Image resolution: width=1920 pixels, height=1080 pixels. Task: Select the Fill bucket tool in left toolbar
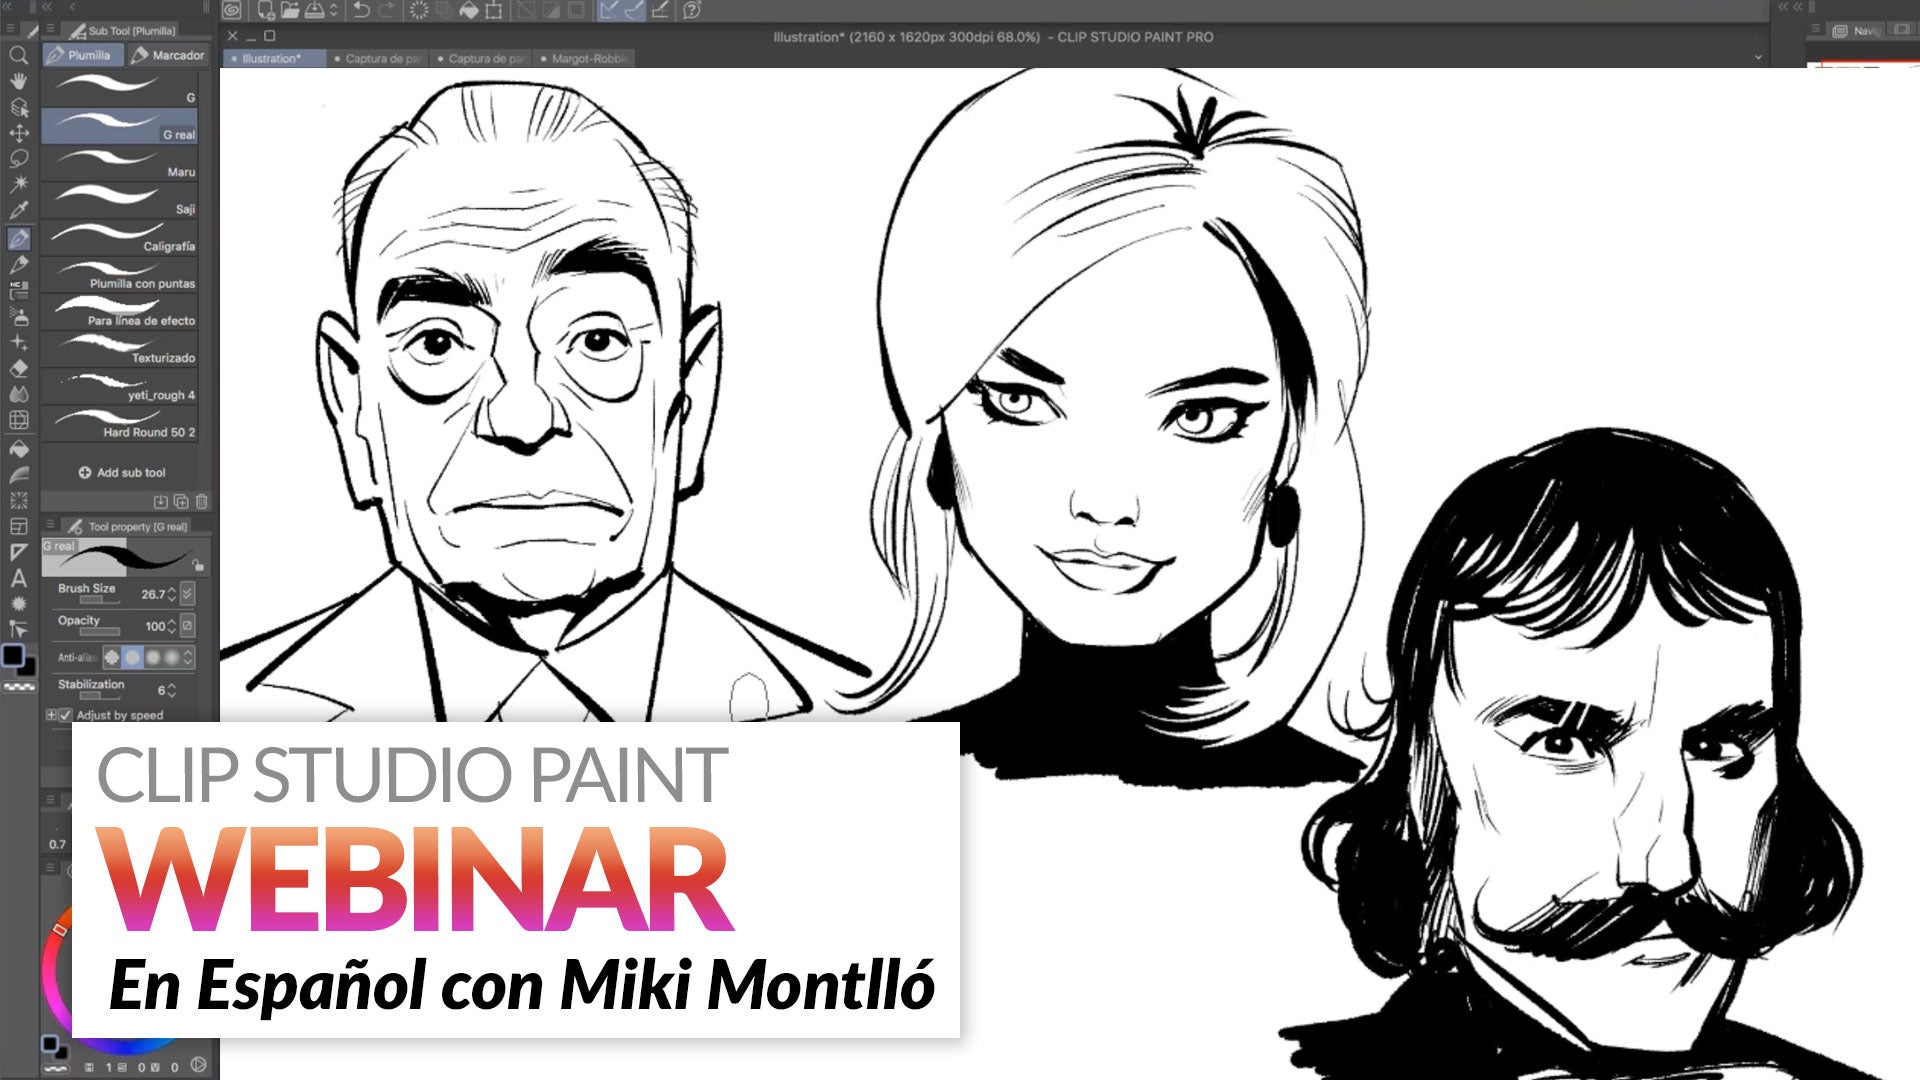pyautogui.click(x=18, y=449)
